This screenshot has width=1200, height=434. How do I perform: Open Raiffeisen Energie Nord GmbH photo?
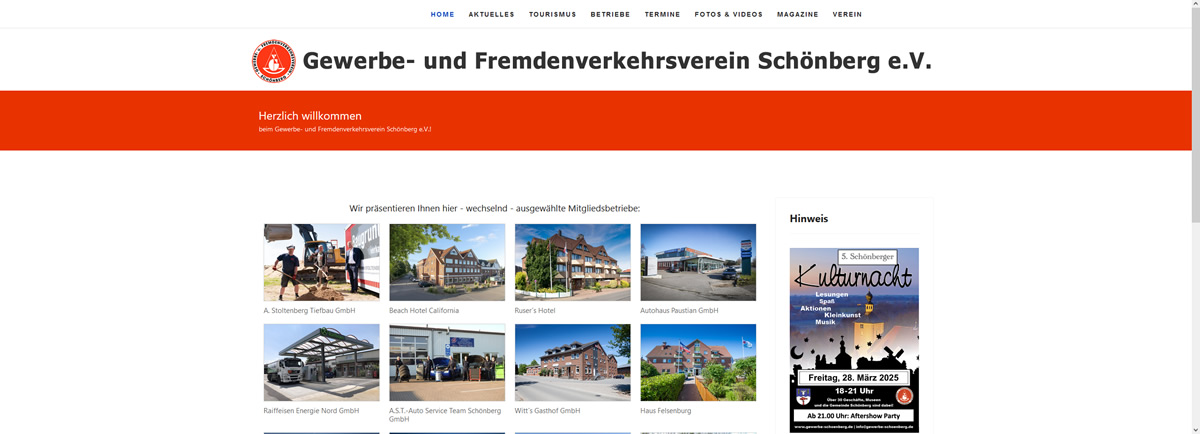click(321, 362)
